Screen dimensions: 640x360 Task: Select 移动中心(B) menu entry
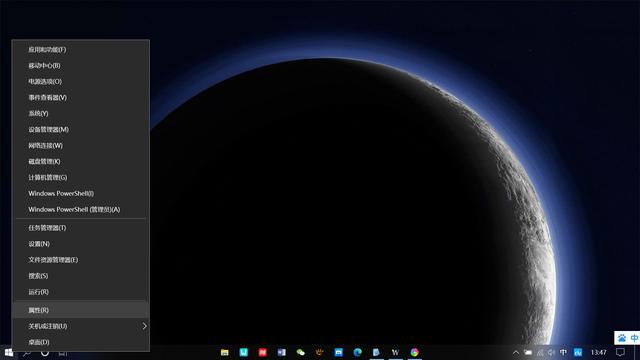(80, 66)
